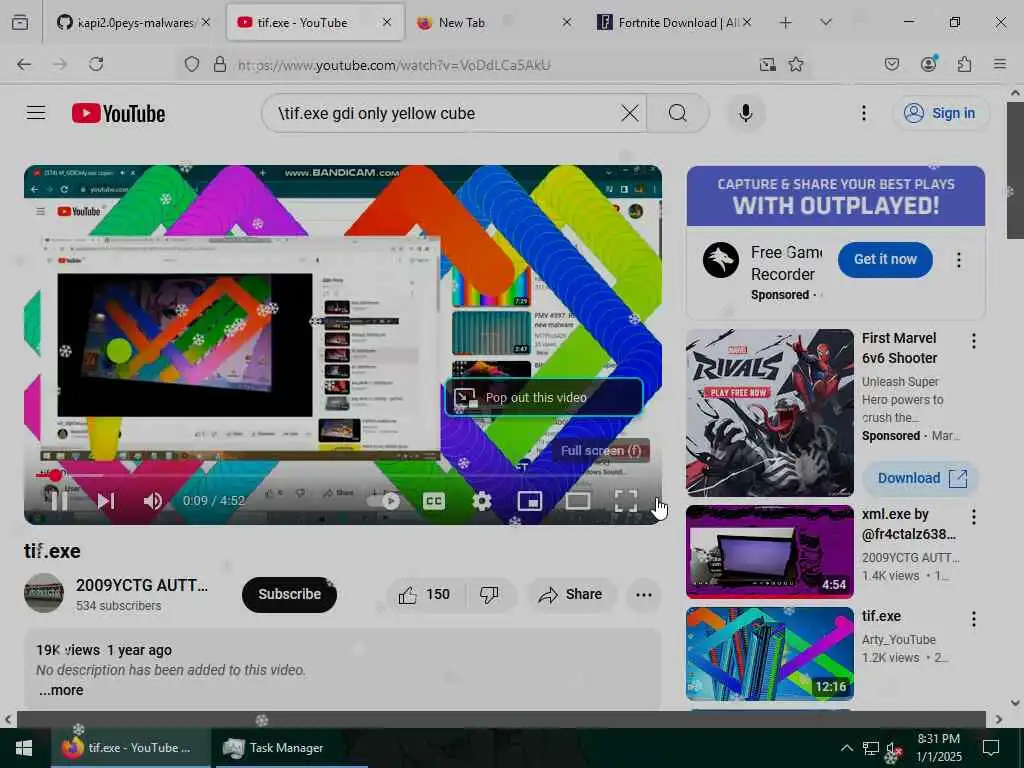Go back with the browser back arrow

coord(24,64)
